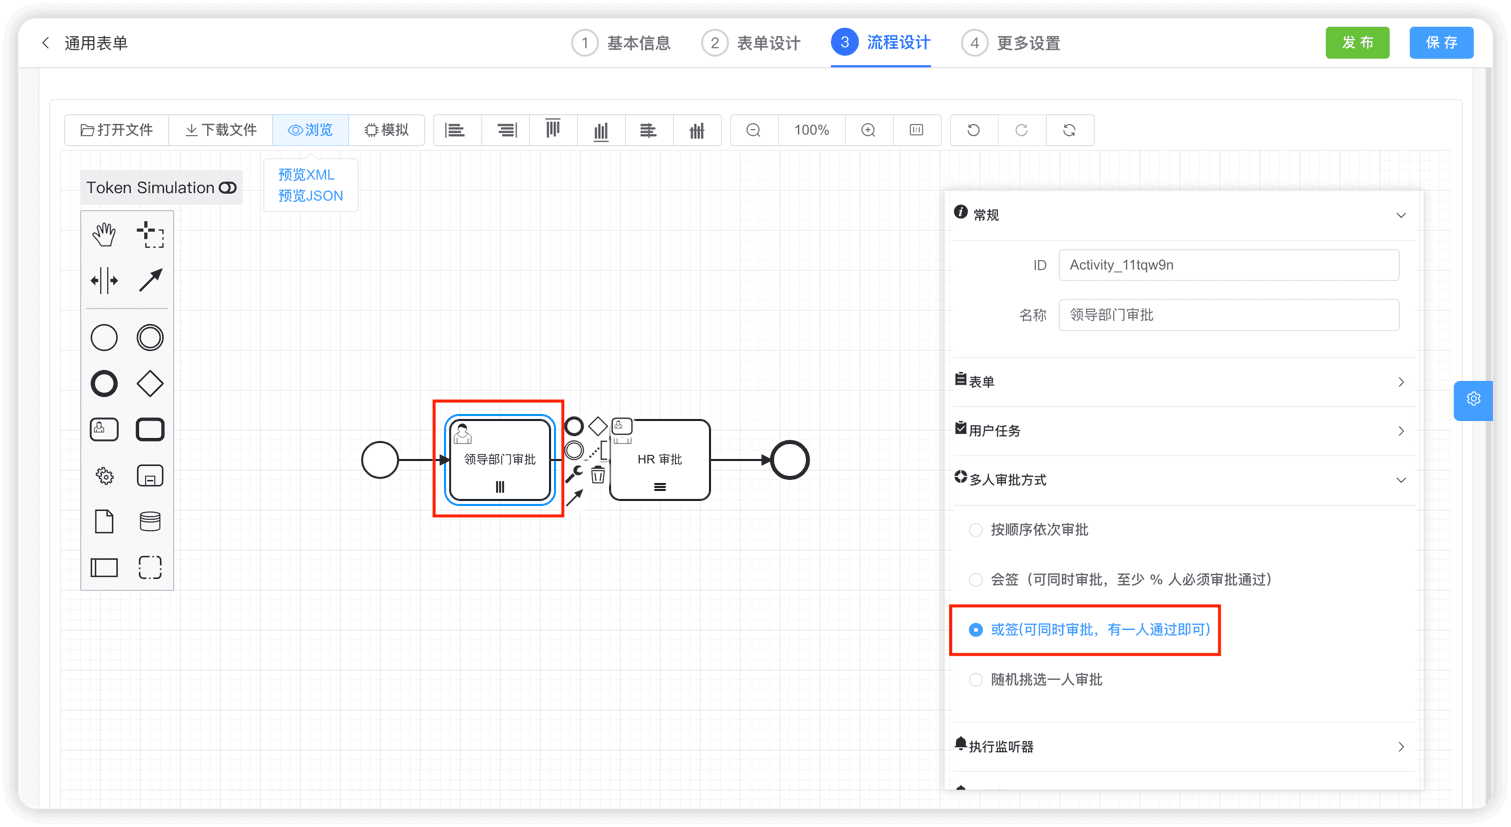Viewport: 1511px width, 827px height.
Task: Create a data store from palette
Action: click(150, 522)
